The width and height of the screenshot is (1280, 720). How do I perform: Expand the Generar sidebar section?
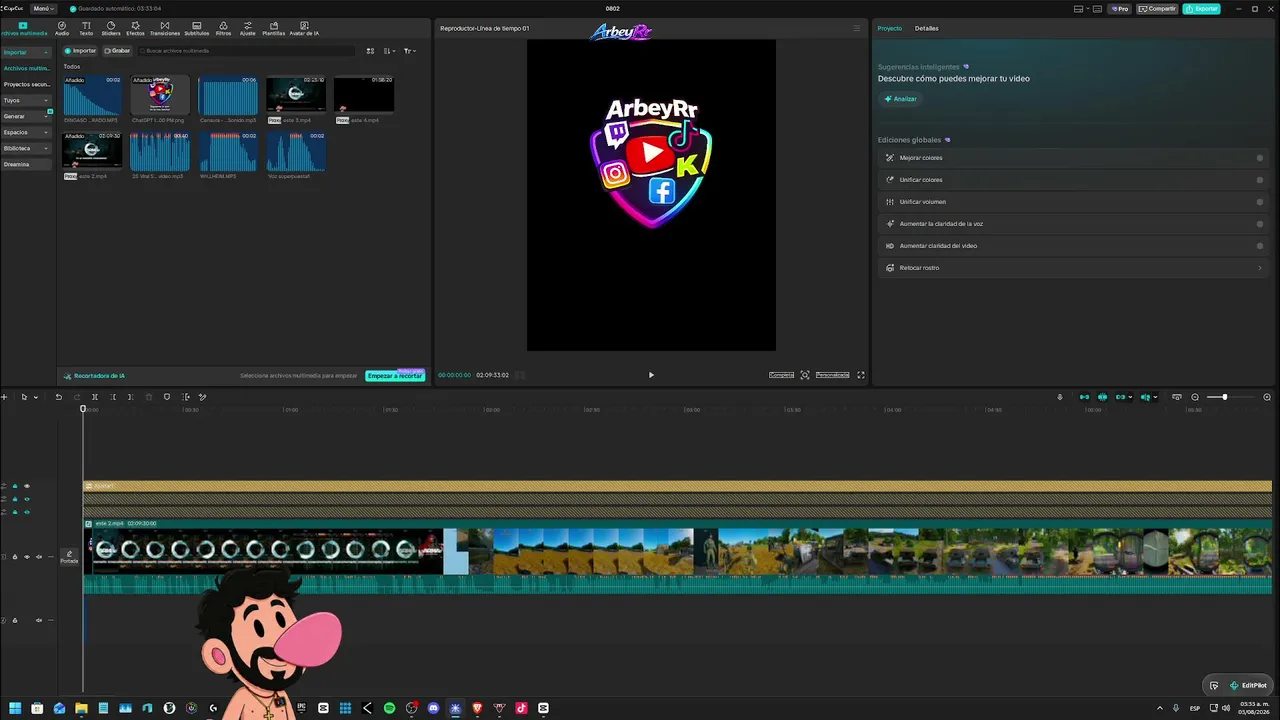click(25, 116)
